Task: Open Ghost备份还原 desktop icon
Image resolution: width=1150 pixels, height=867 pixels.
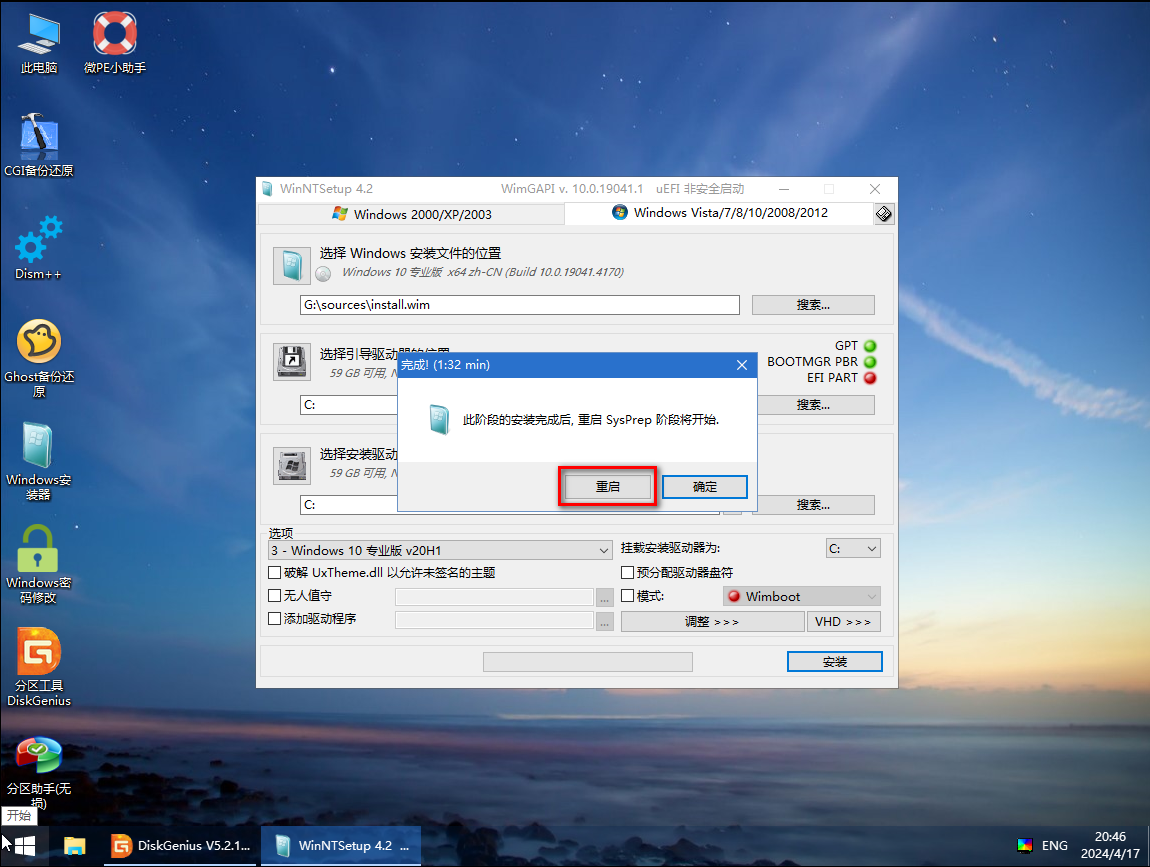Action: click(x=39, y=359)
